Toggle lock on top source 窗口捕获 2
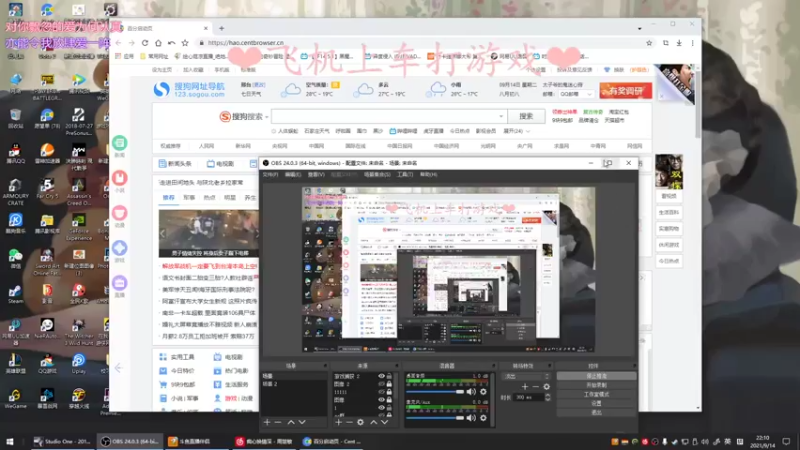 pos(389,376)
